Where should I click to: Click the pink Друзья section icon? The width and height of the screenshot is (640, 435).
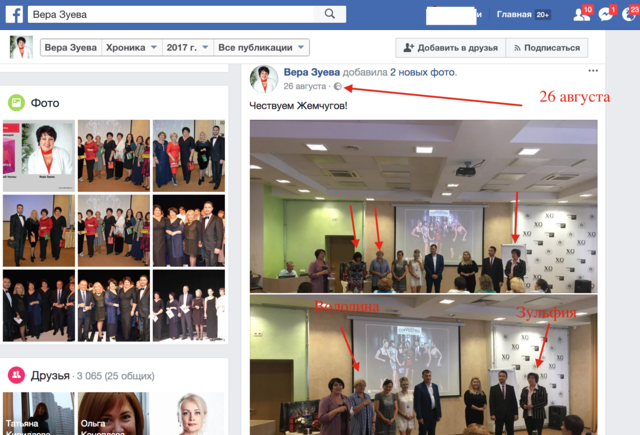[x=16, y=375]
